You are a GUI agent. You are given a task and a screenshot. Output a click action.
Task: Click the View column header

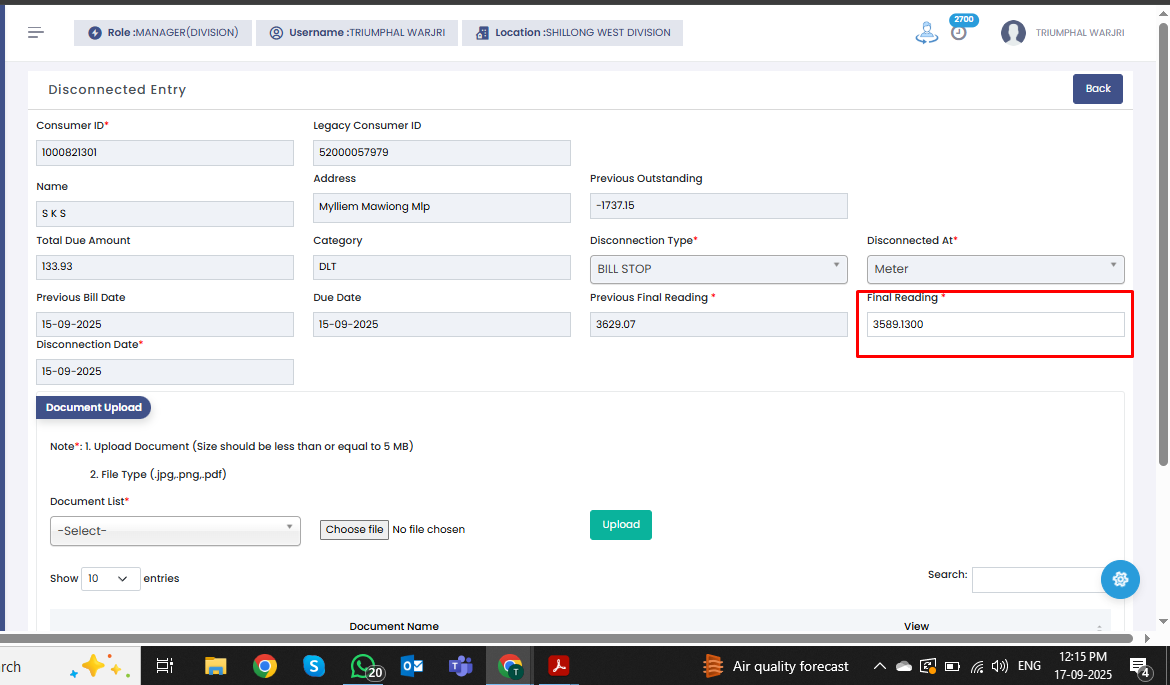[916, 626]
